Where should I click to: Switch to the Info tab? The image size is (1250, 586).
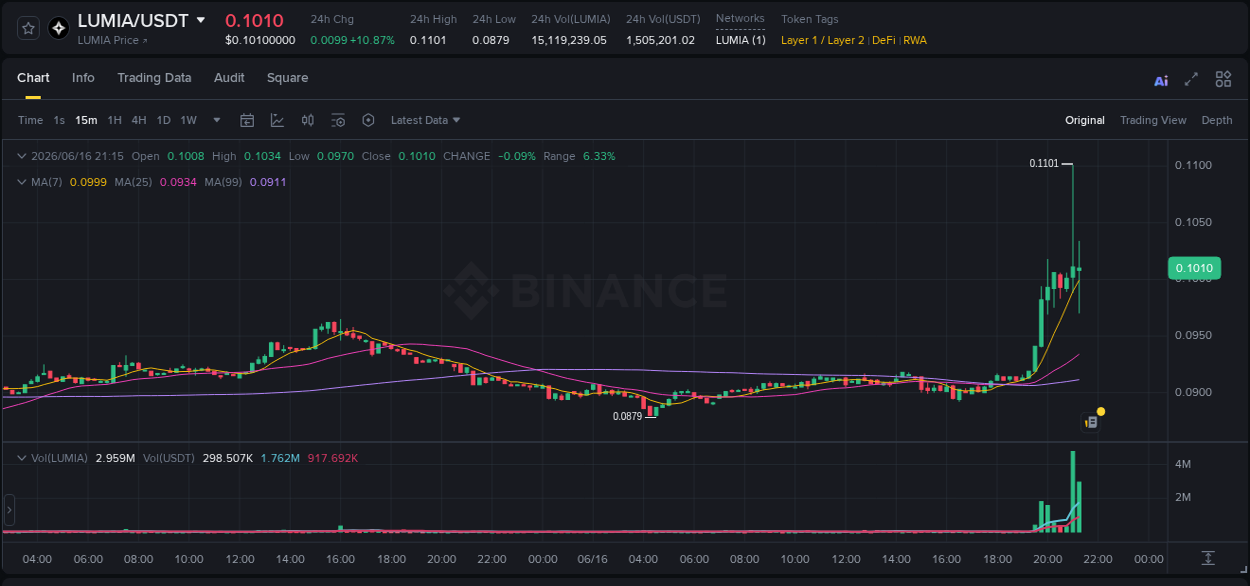[83, 78]
